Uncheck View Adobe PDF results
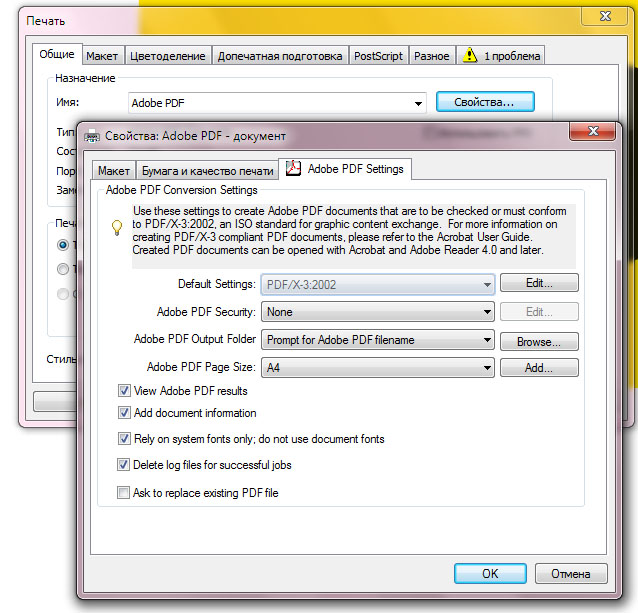 coord(124,390)
